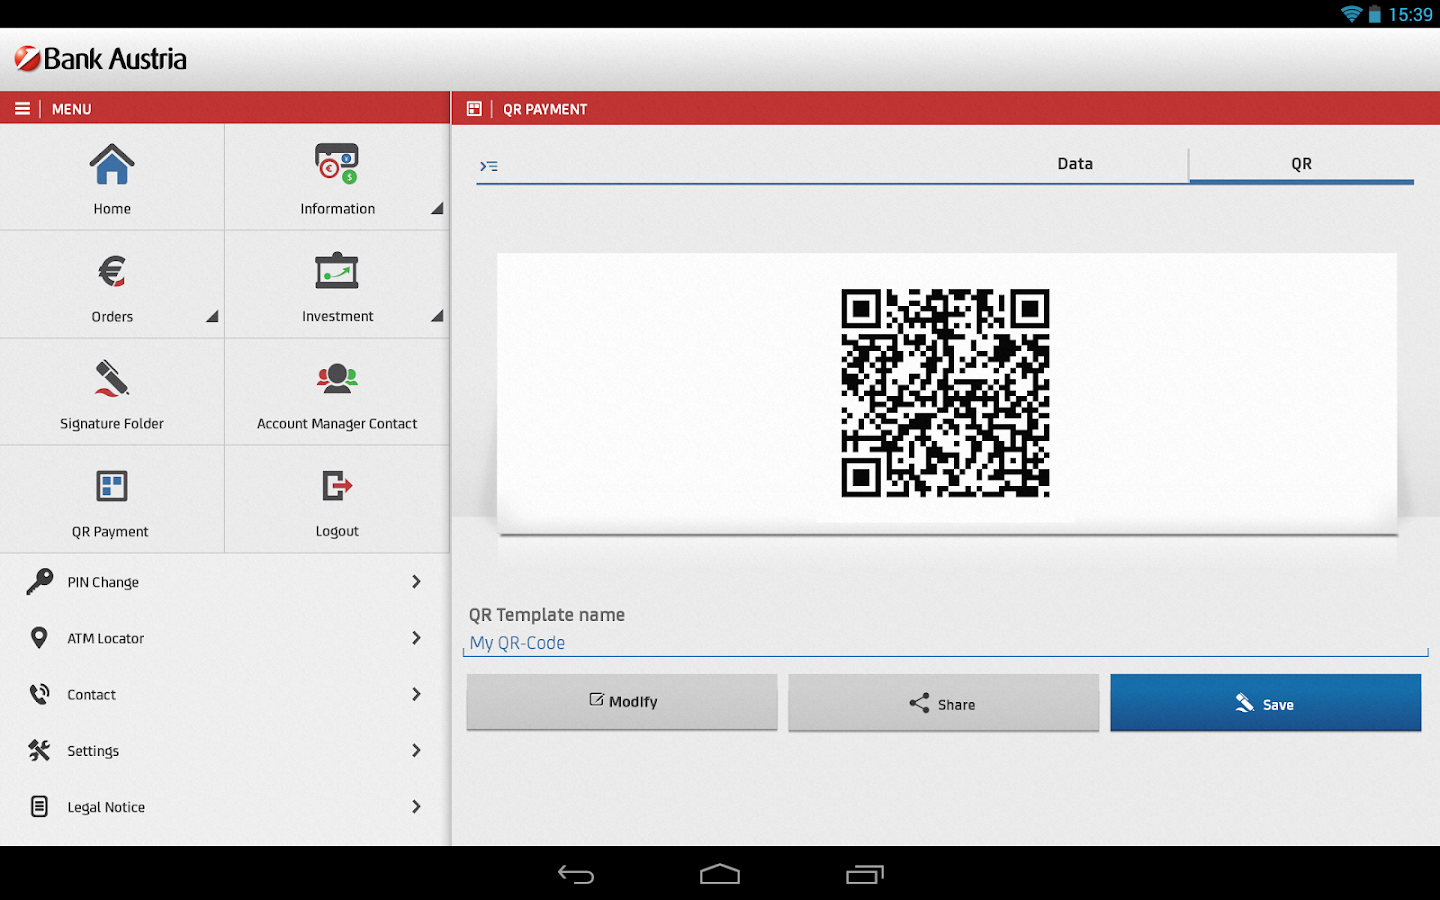Check the 15:39 clock in status bar
Image resolution: width=1440 pixels, height=900 pixels.
click(1410, 14)
